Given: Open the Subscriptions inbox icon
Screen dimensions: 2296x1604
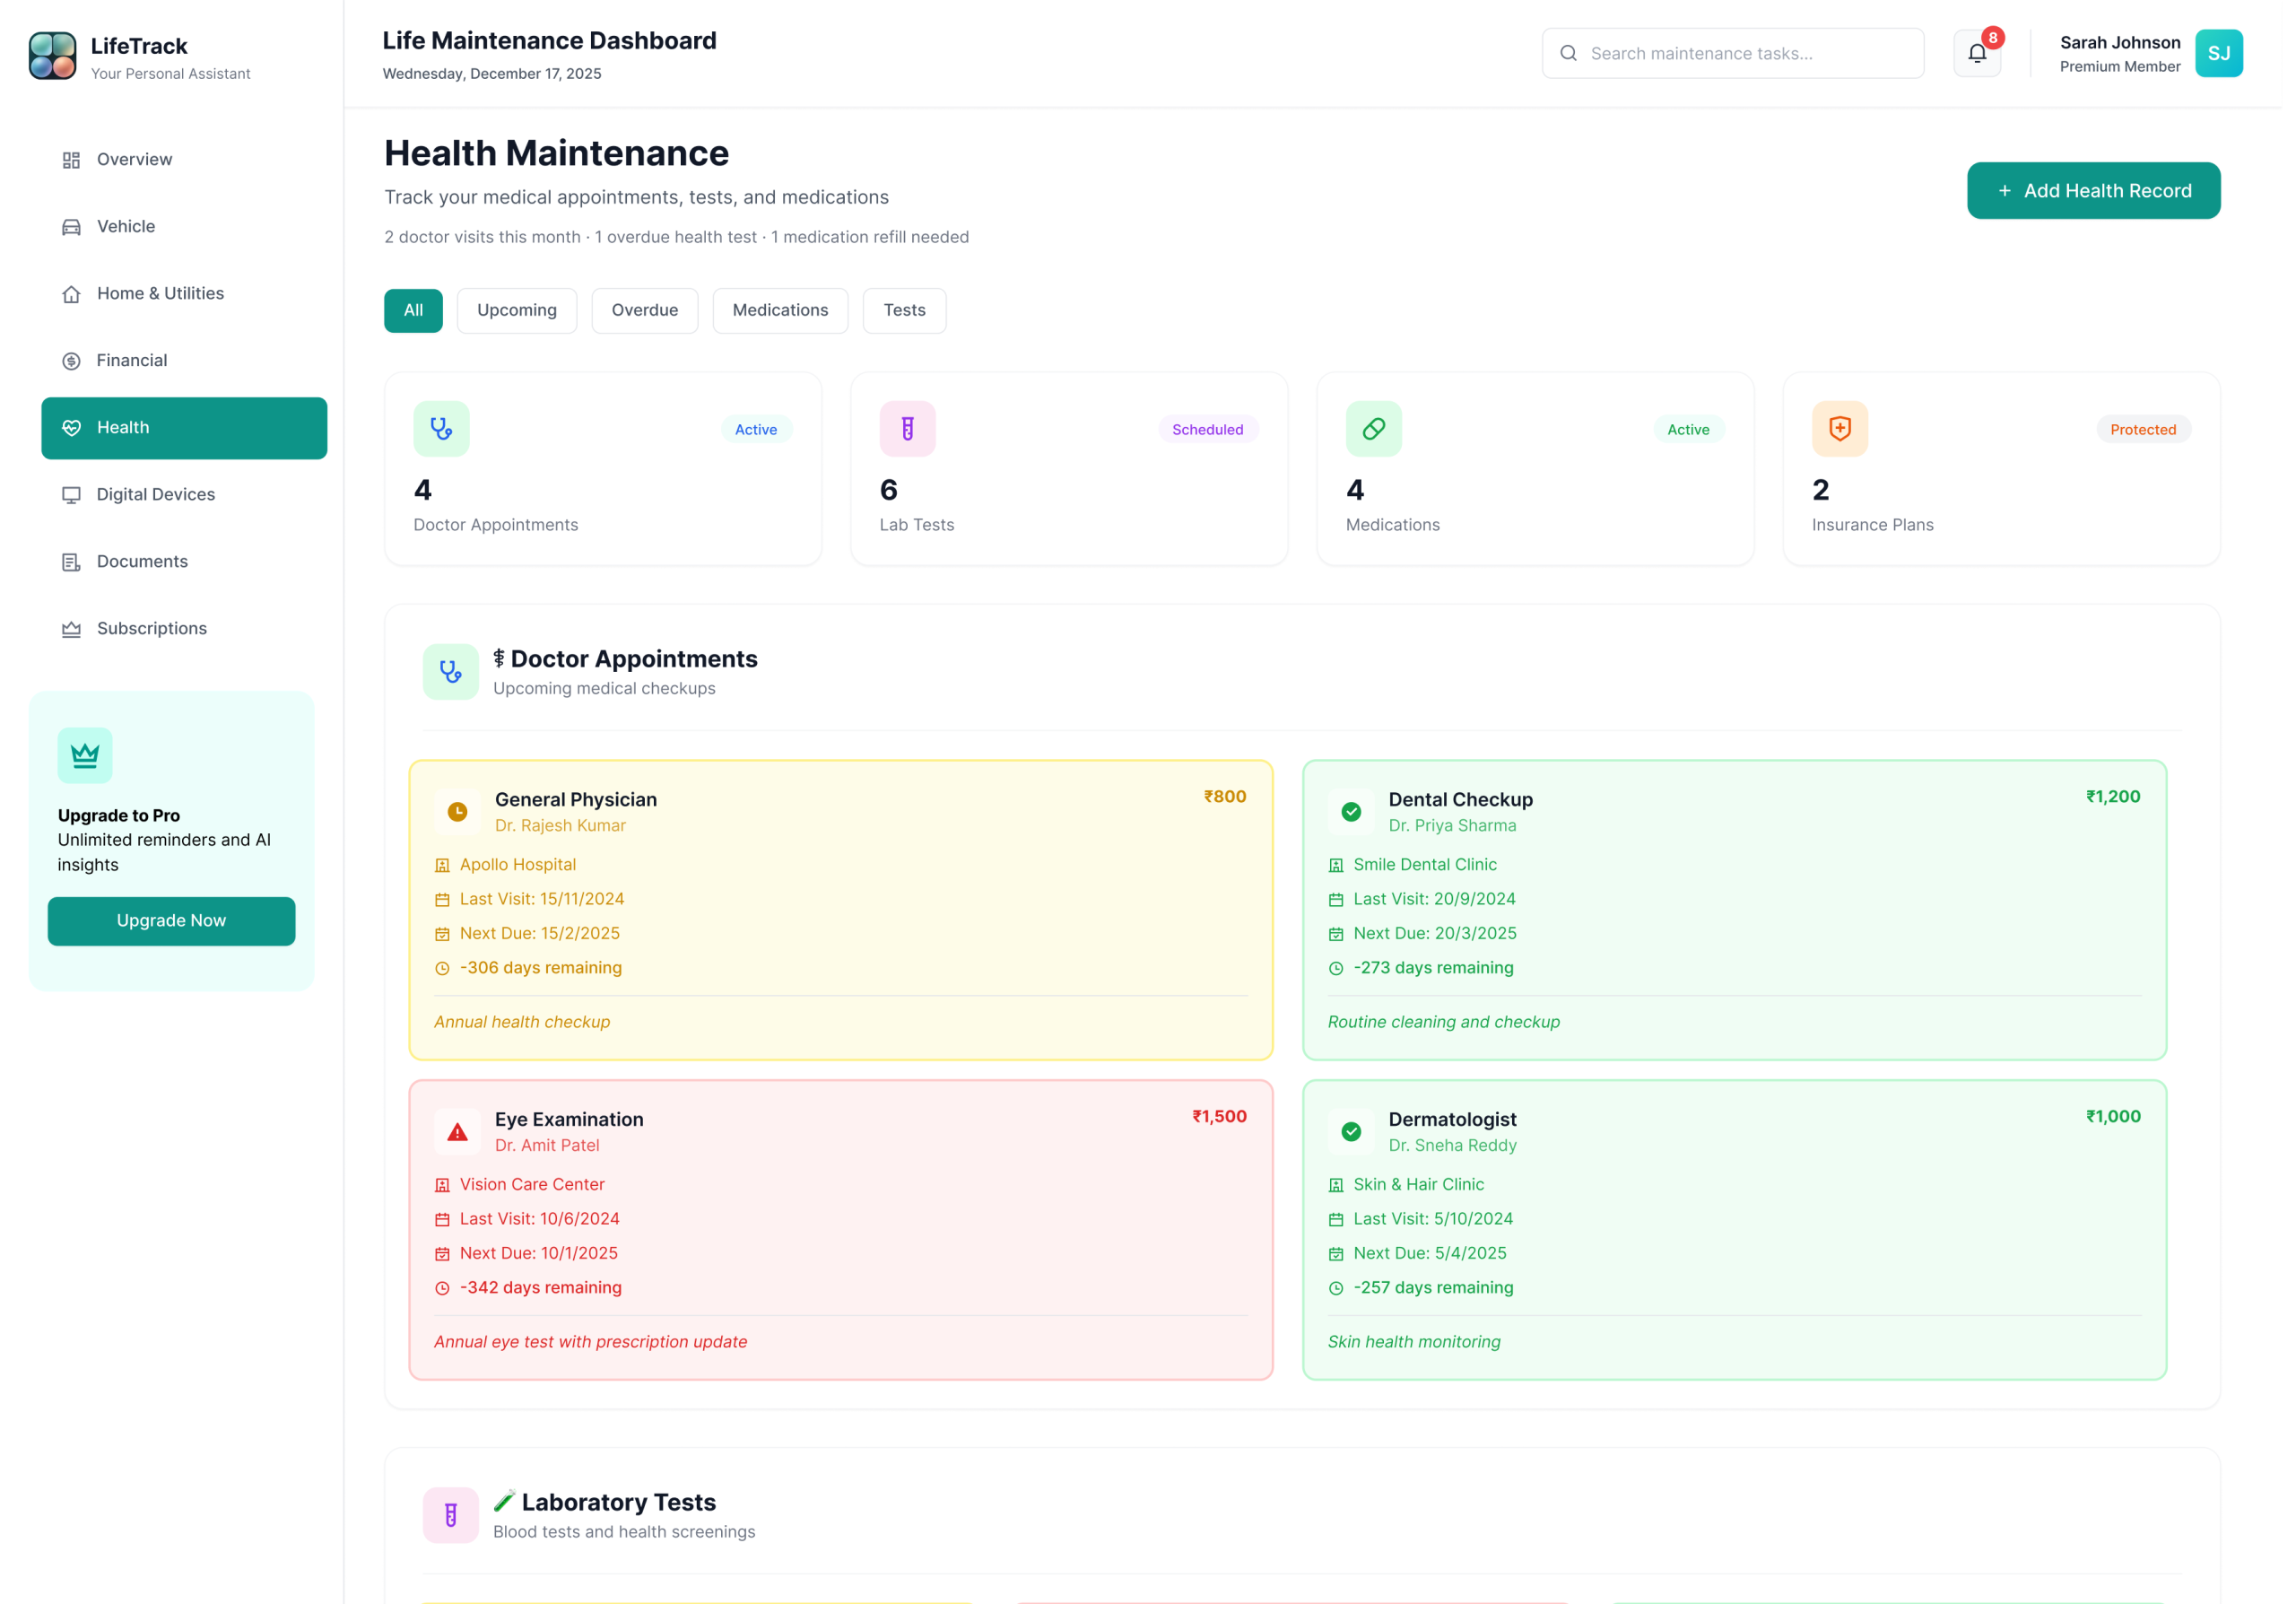Looking at the screenshot, I should click(x=70, y=628).
